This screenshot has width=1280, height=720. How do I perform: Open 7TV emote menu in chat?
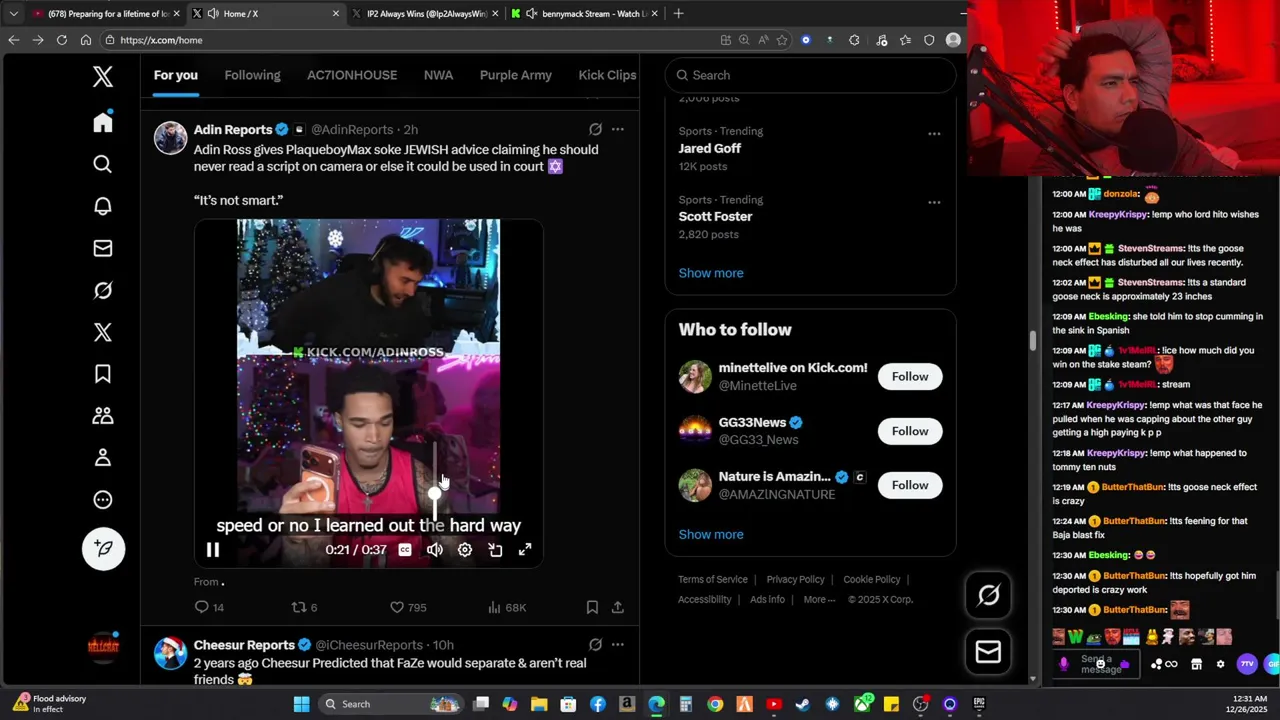click(1246, 664)
